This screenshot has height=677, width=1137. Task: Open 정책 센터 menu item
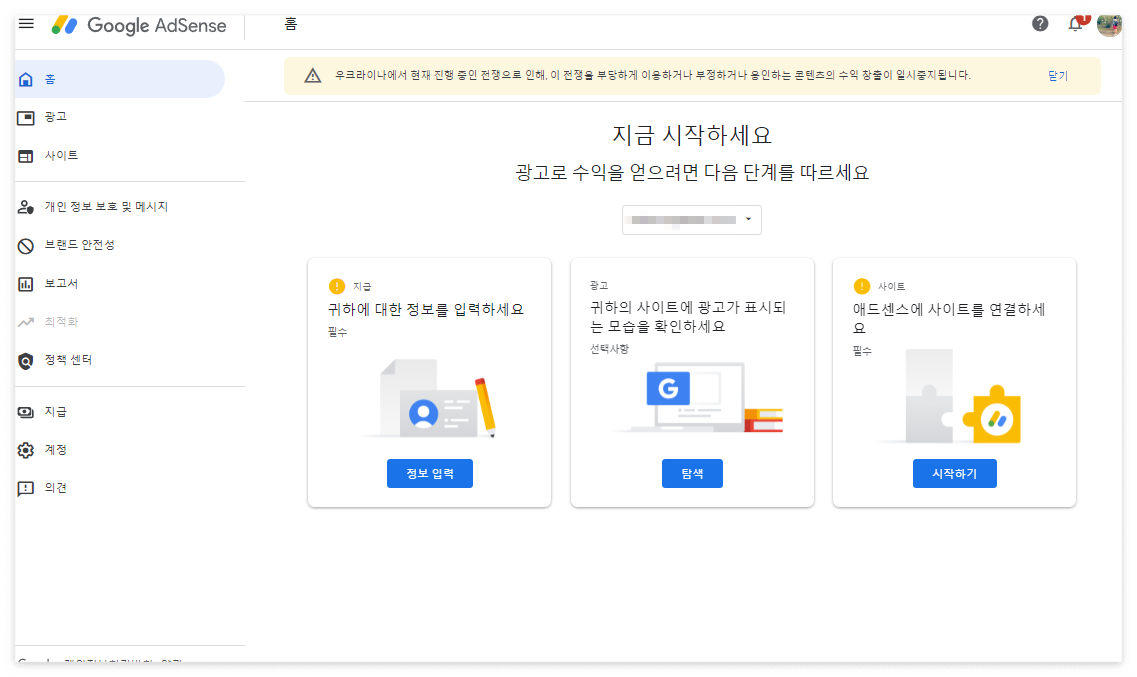(x=68, y=360)
